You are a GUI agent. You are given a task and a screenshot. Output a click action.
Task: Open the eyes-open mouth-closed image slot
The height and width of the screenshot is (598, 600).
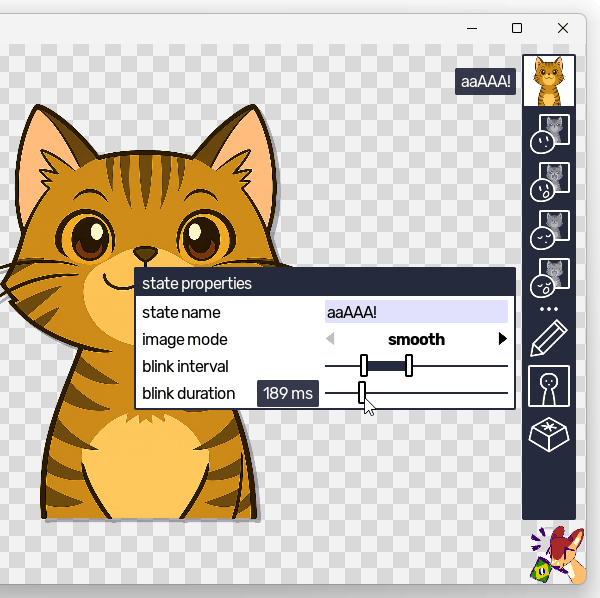point(549,134)
